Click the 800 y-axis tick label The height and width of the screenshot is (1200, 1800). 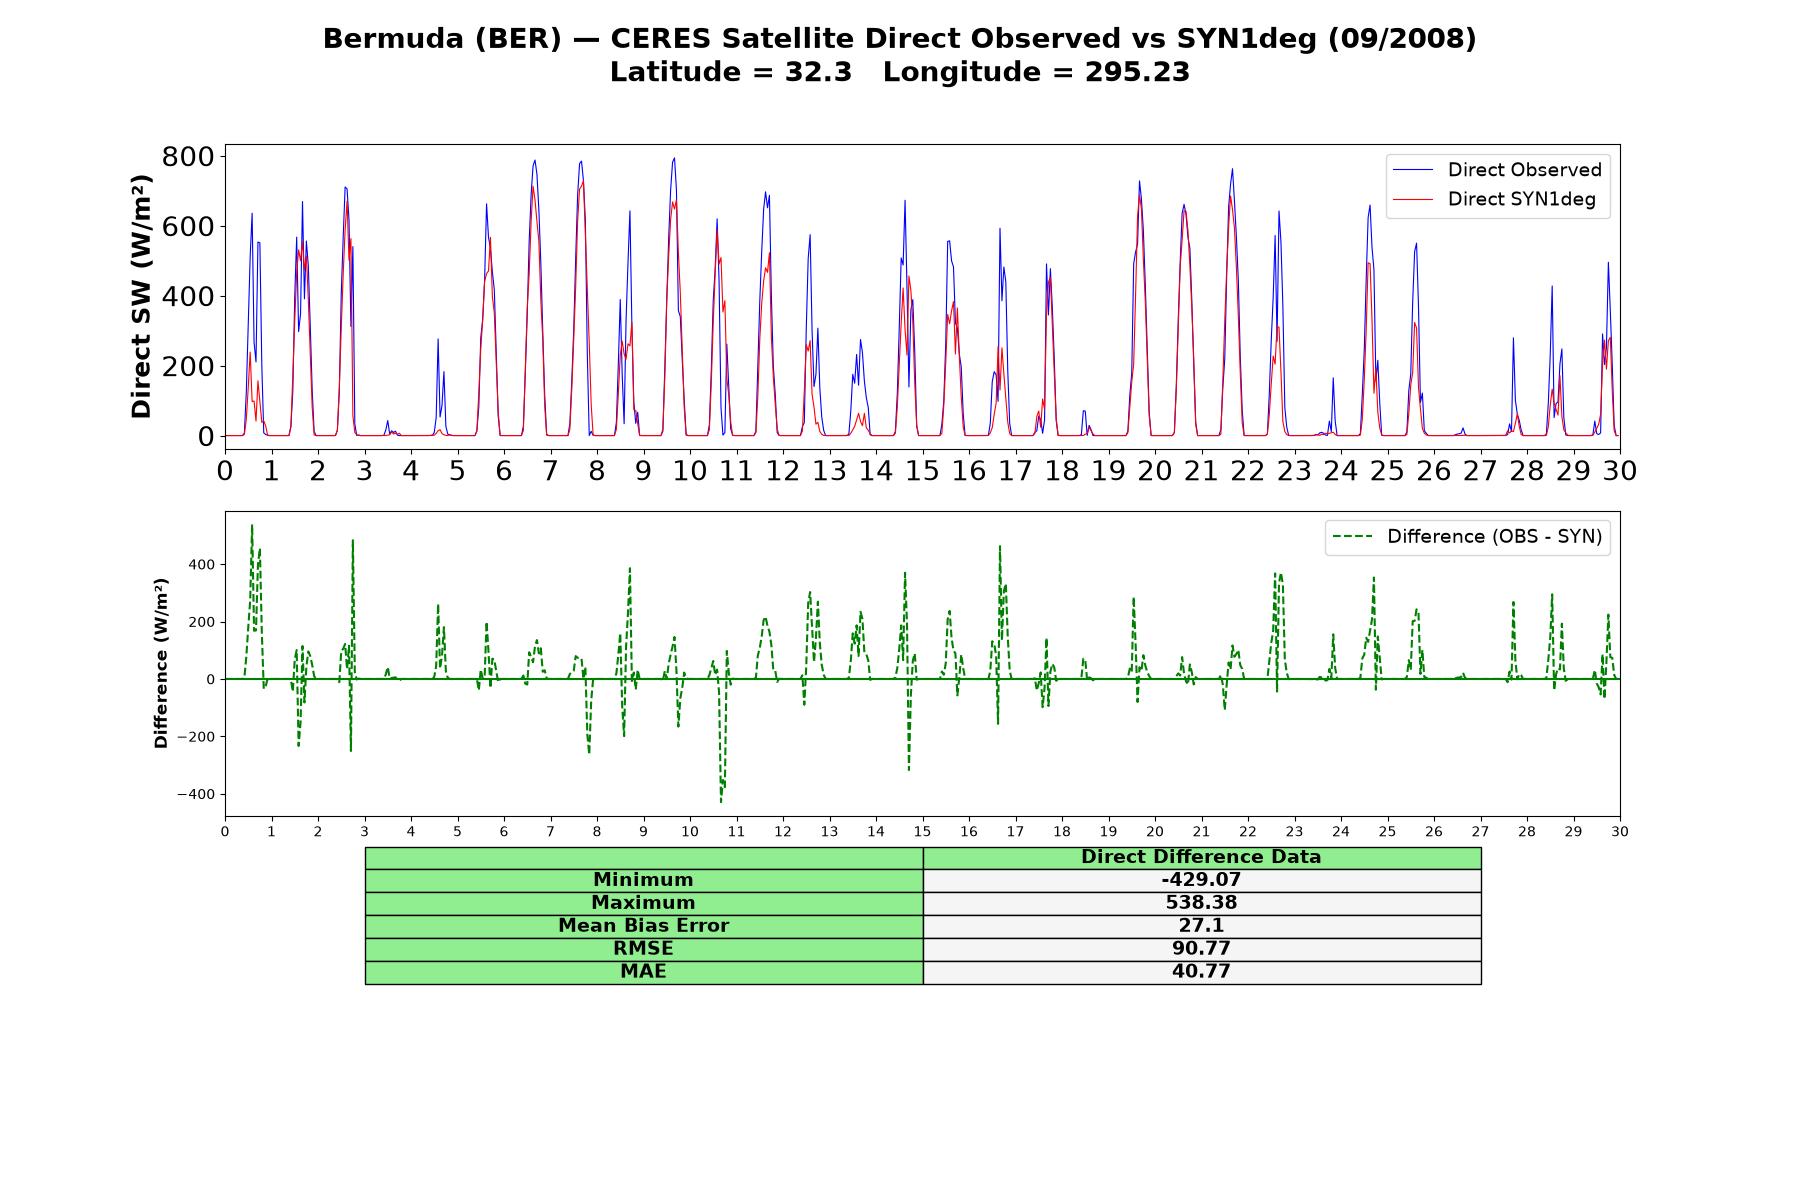pos(188,157)
